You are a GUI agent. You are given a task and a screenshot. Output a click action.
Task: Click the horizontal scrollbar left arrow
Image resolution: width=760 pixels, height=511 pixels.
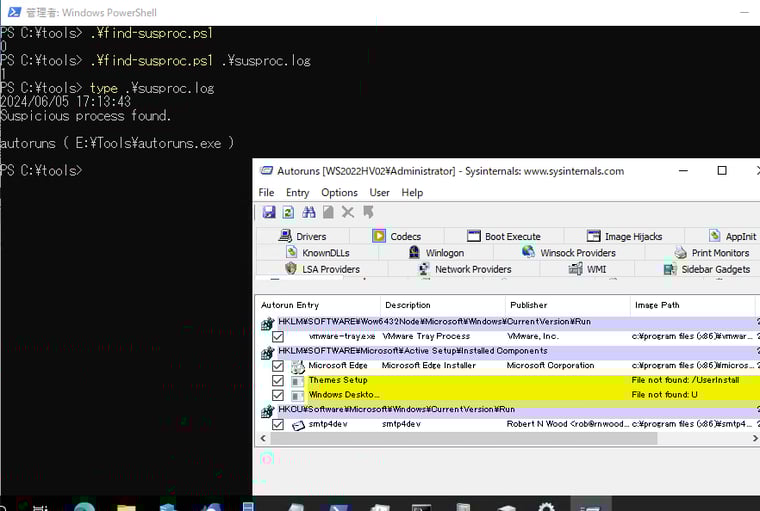[263, 438]
